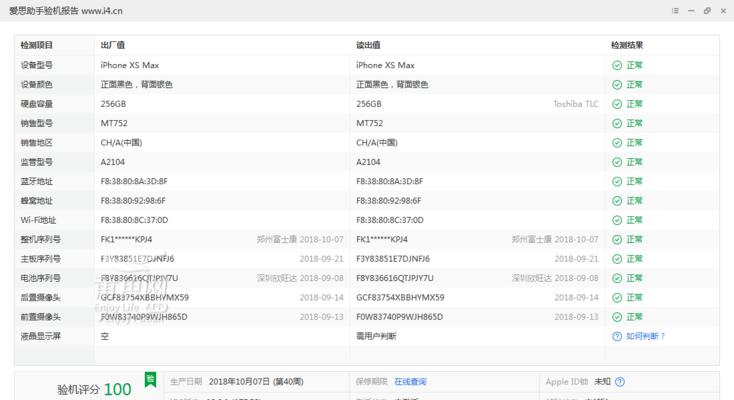
Task: Click read value serial FK1******KPJ4
Action: tap(382, 240)
